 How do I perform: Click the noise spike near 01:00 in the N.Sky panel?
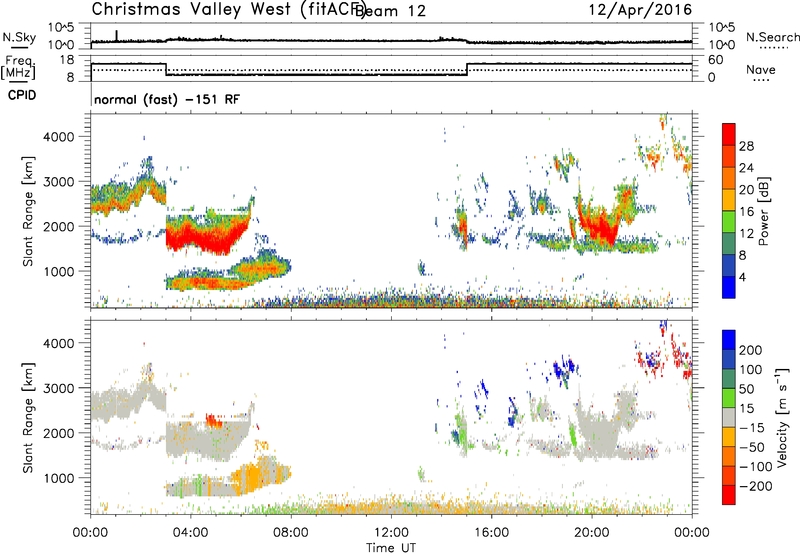tap(116, 35)
